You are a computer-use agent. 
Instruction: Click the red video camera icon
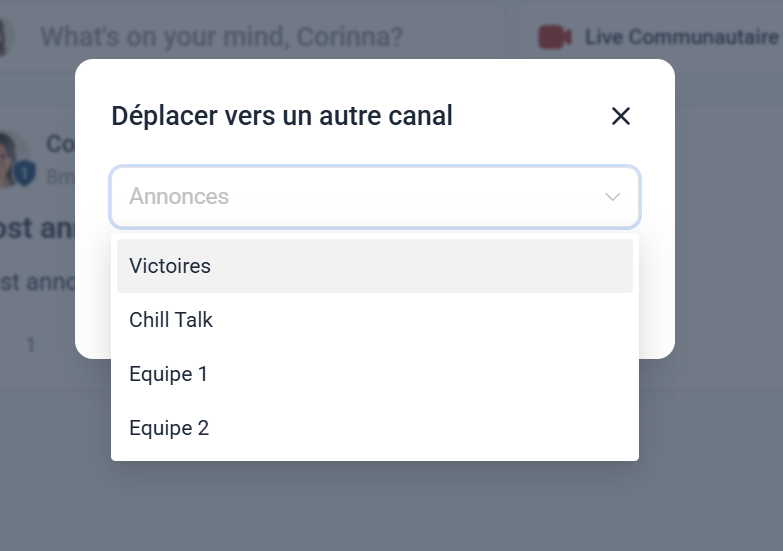click(555, 37)
